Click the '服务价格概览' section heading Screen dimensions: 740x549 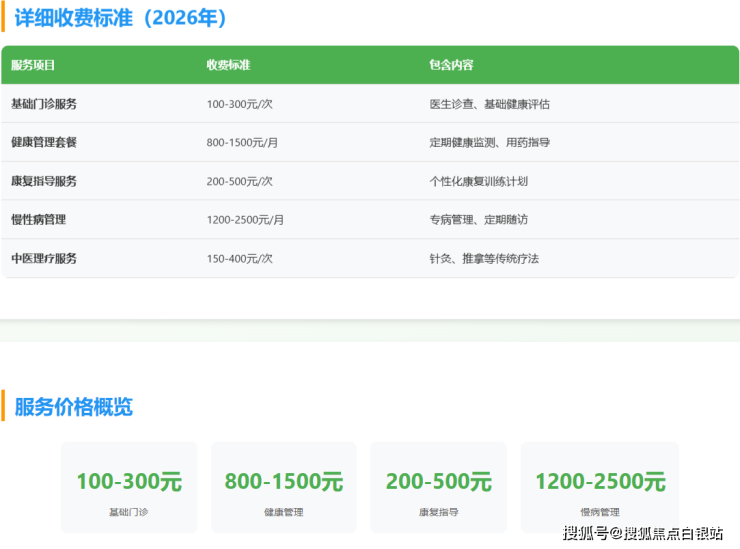(x=74, y=407)
